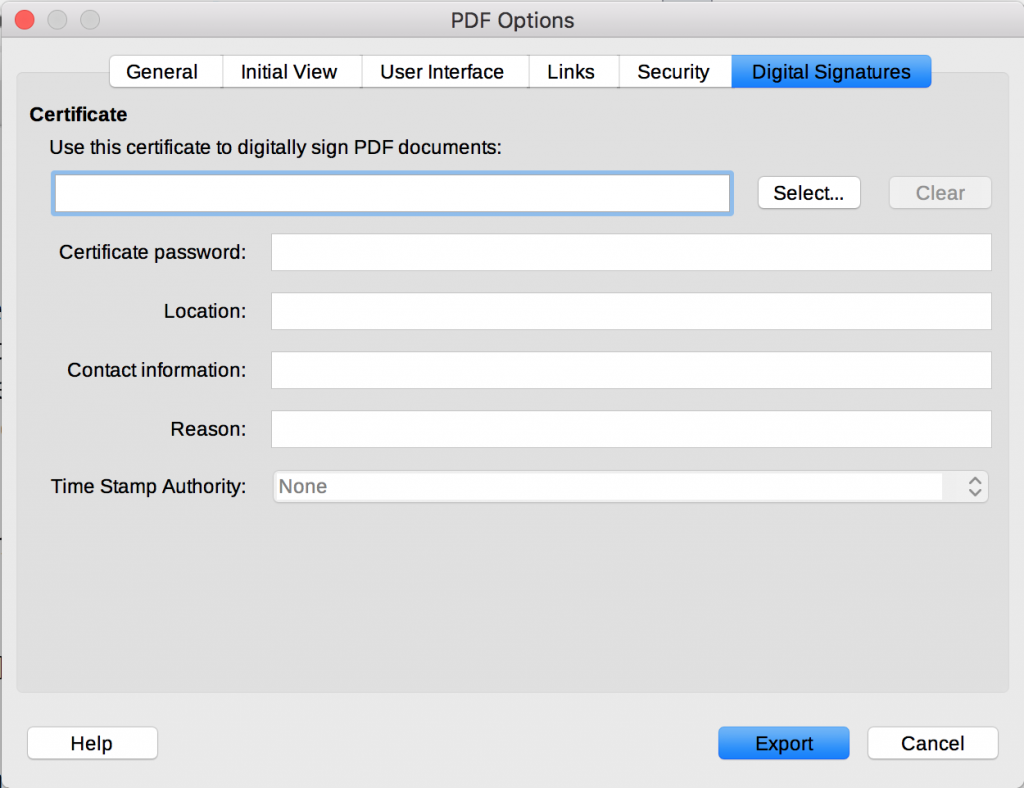Click Select to choose a certificate
The height and width of the screenshot is (788, 1024).
809,192
